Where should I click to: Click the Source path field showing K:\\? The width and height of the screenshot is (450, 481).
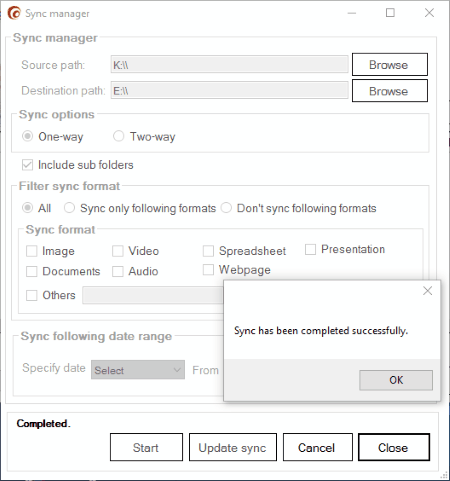tap(229, 64)
